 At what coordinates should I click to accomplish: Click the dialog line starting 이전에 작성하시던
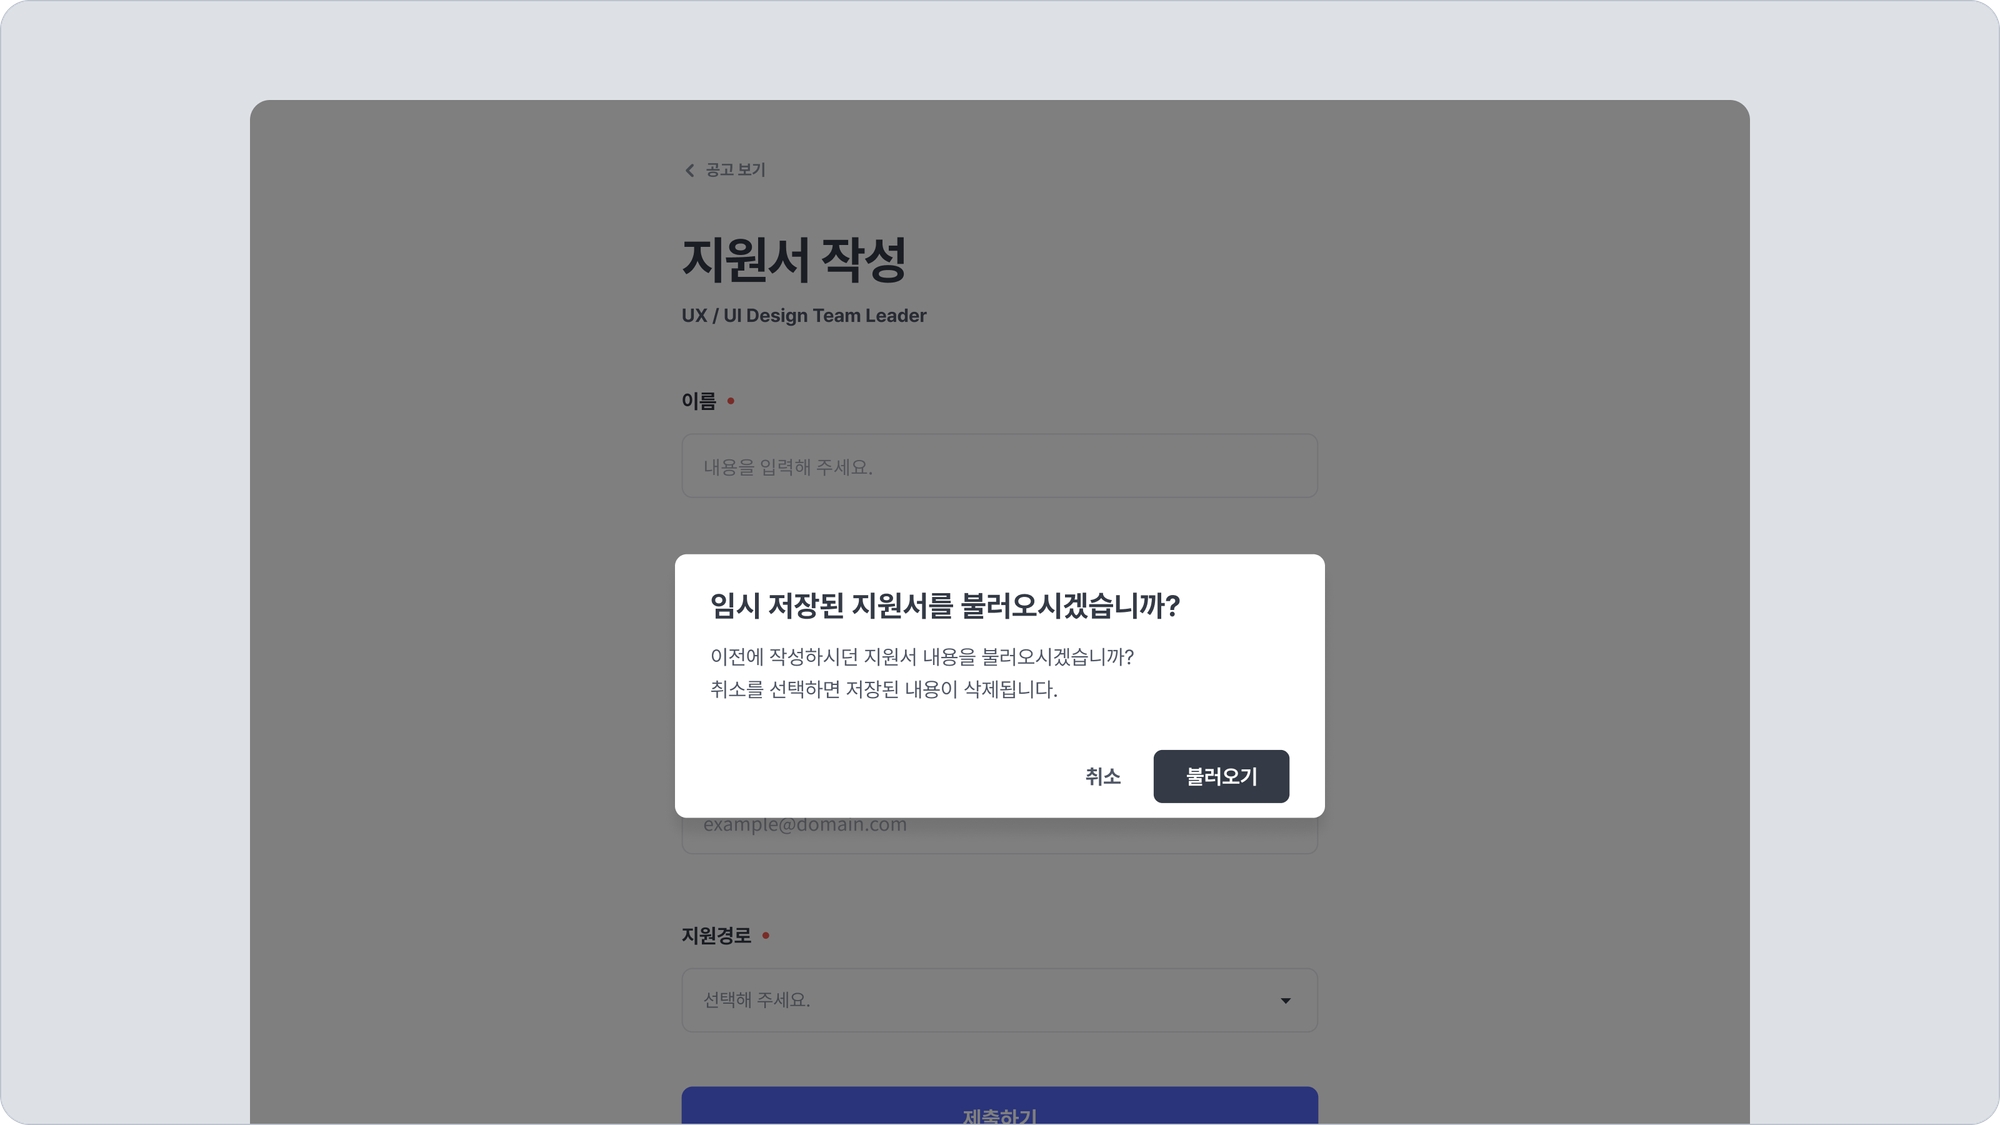[x=921, y=657]
